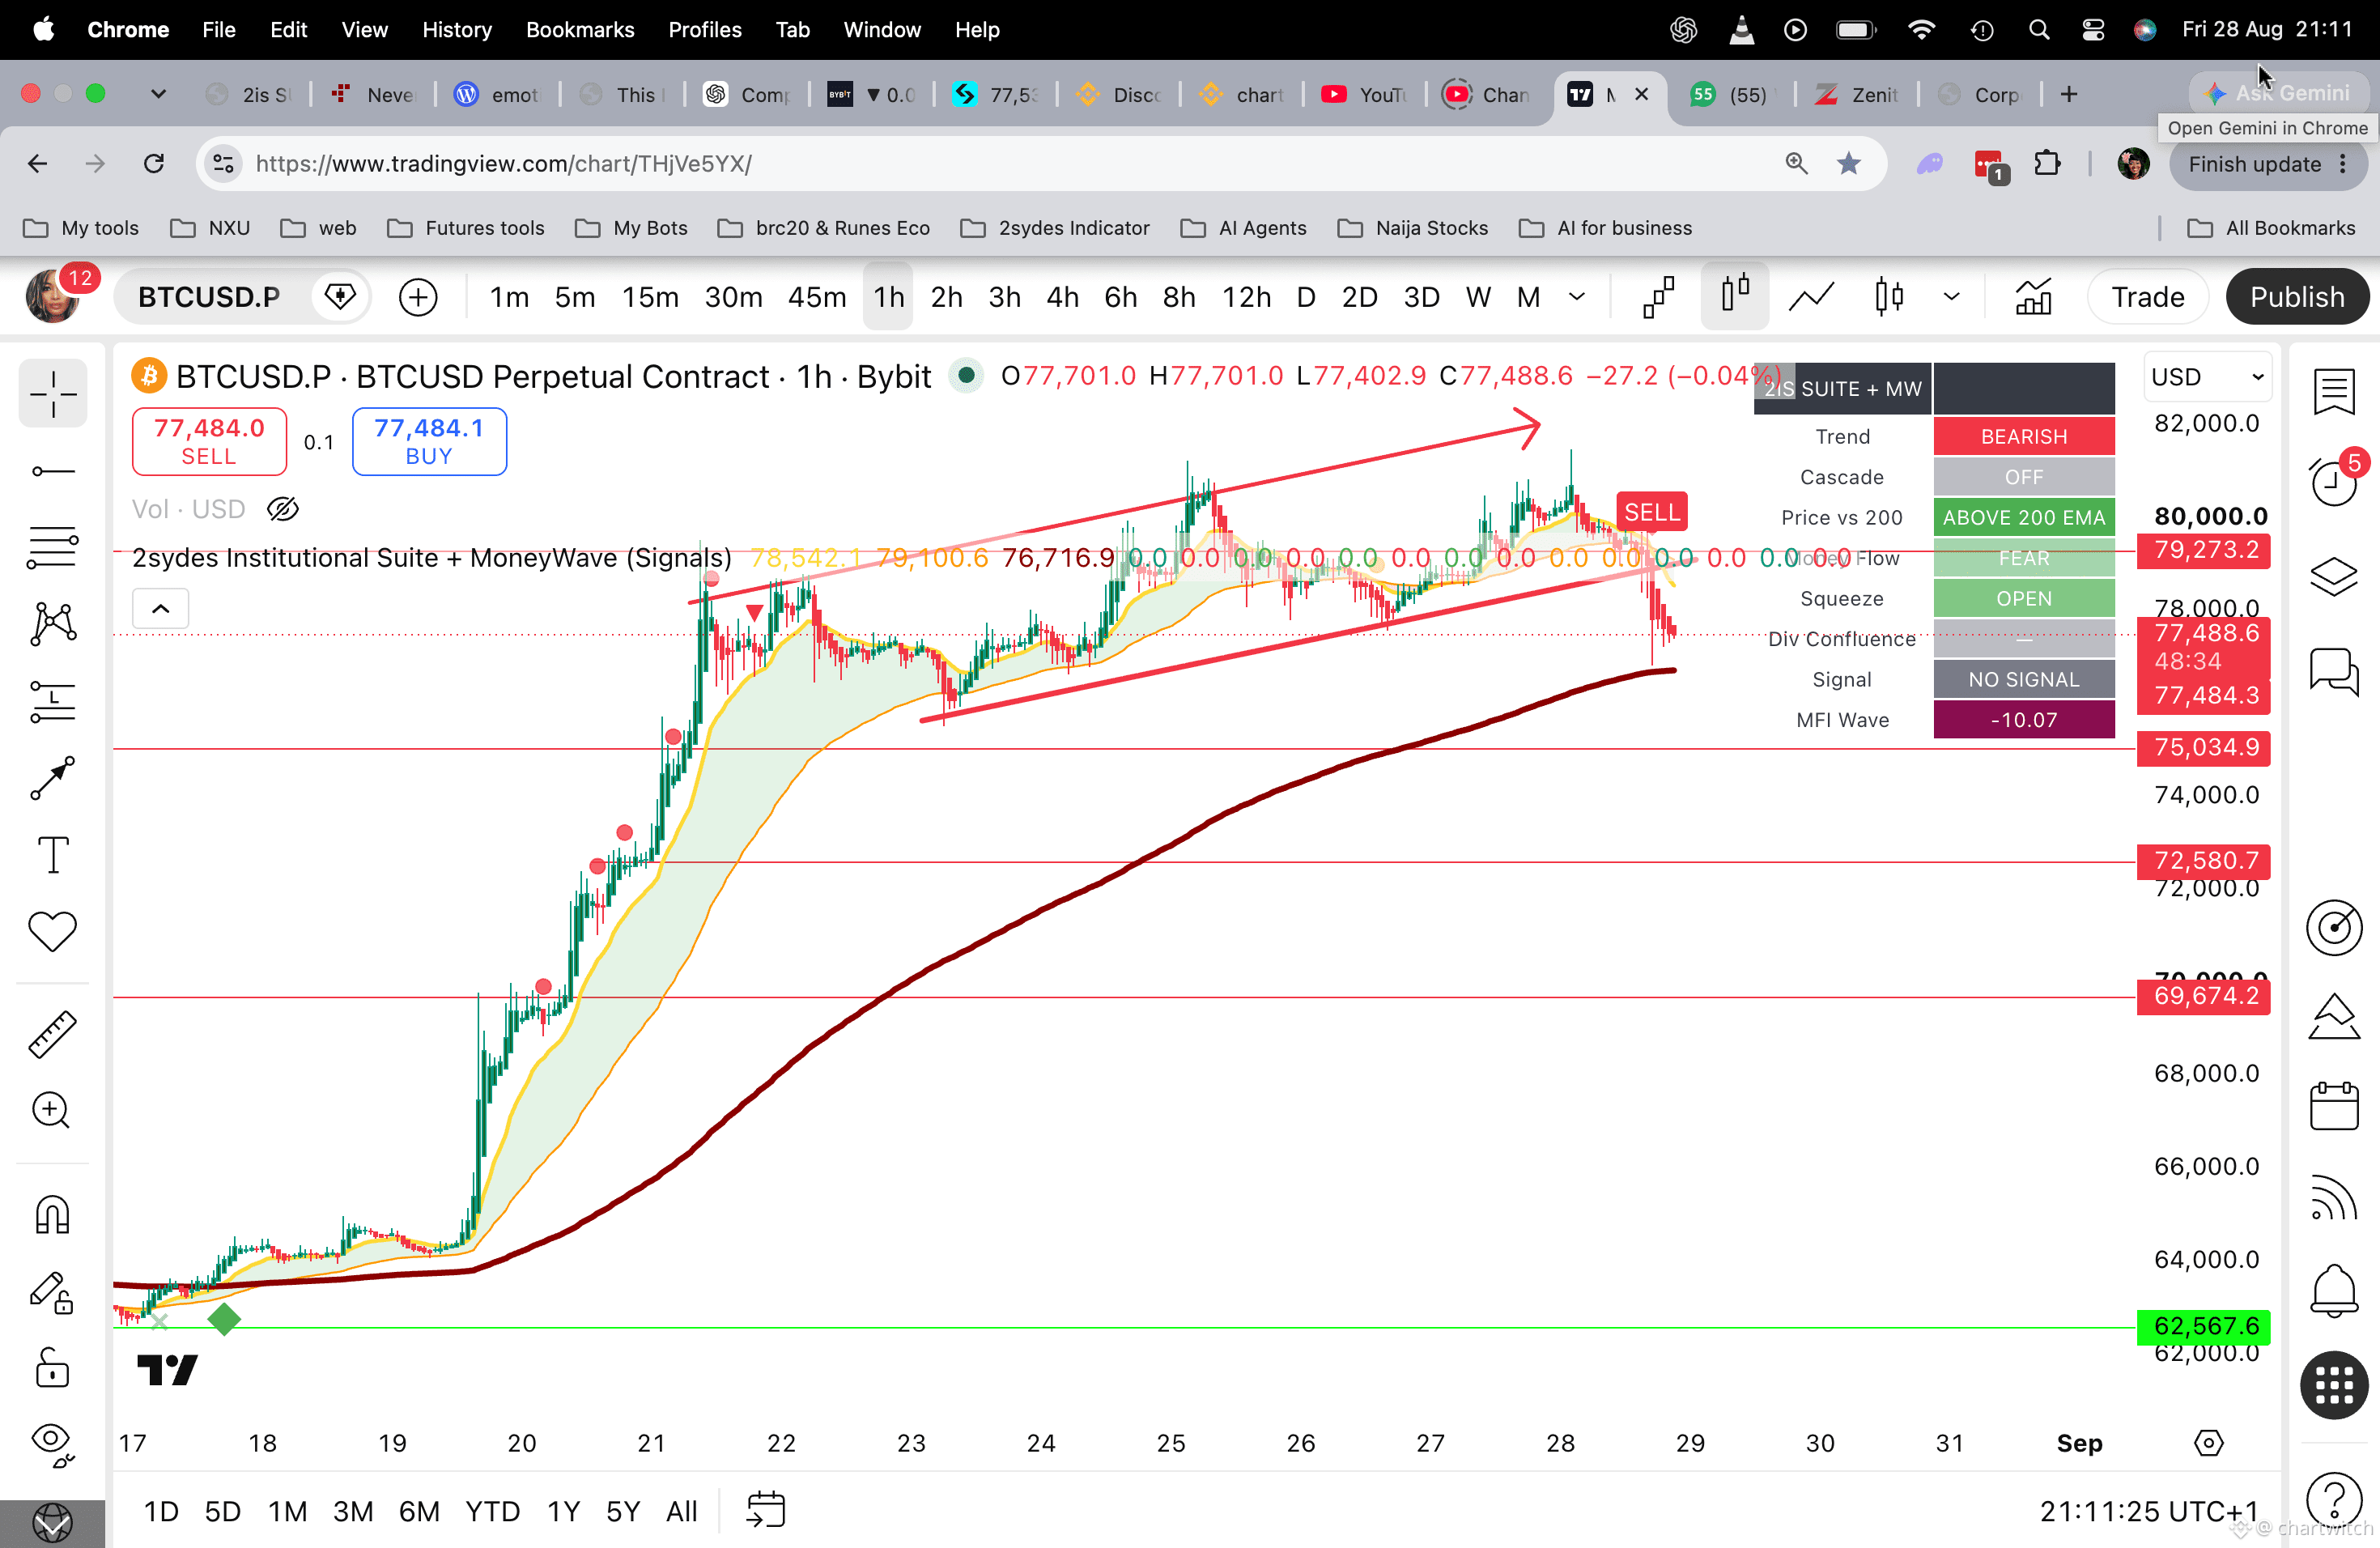Select the Text drawing tool
Viewport: 2380px width, 1548px height.
52,855
